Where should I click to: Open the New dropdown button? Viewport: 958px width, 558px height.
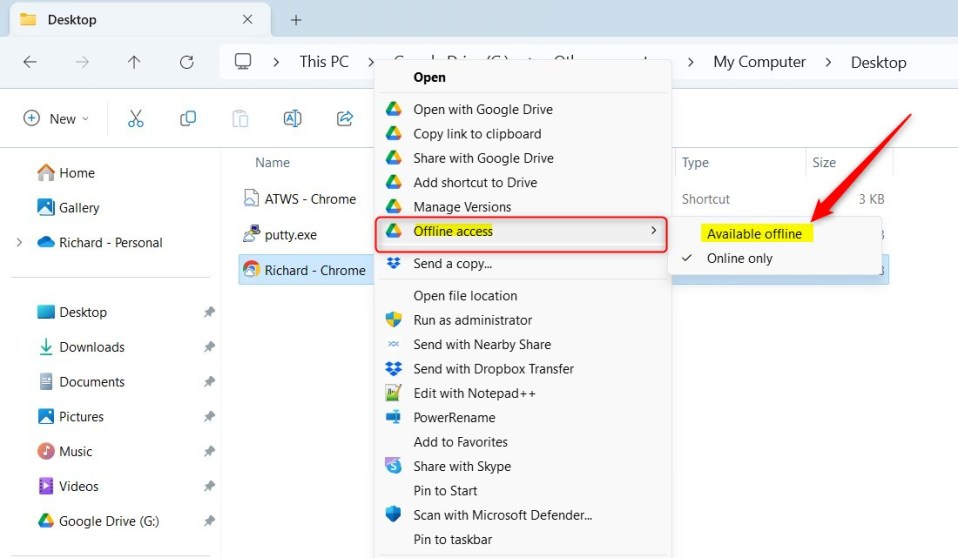[56, 119]
